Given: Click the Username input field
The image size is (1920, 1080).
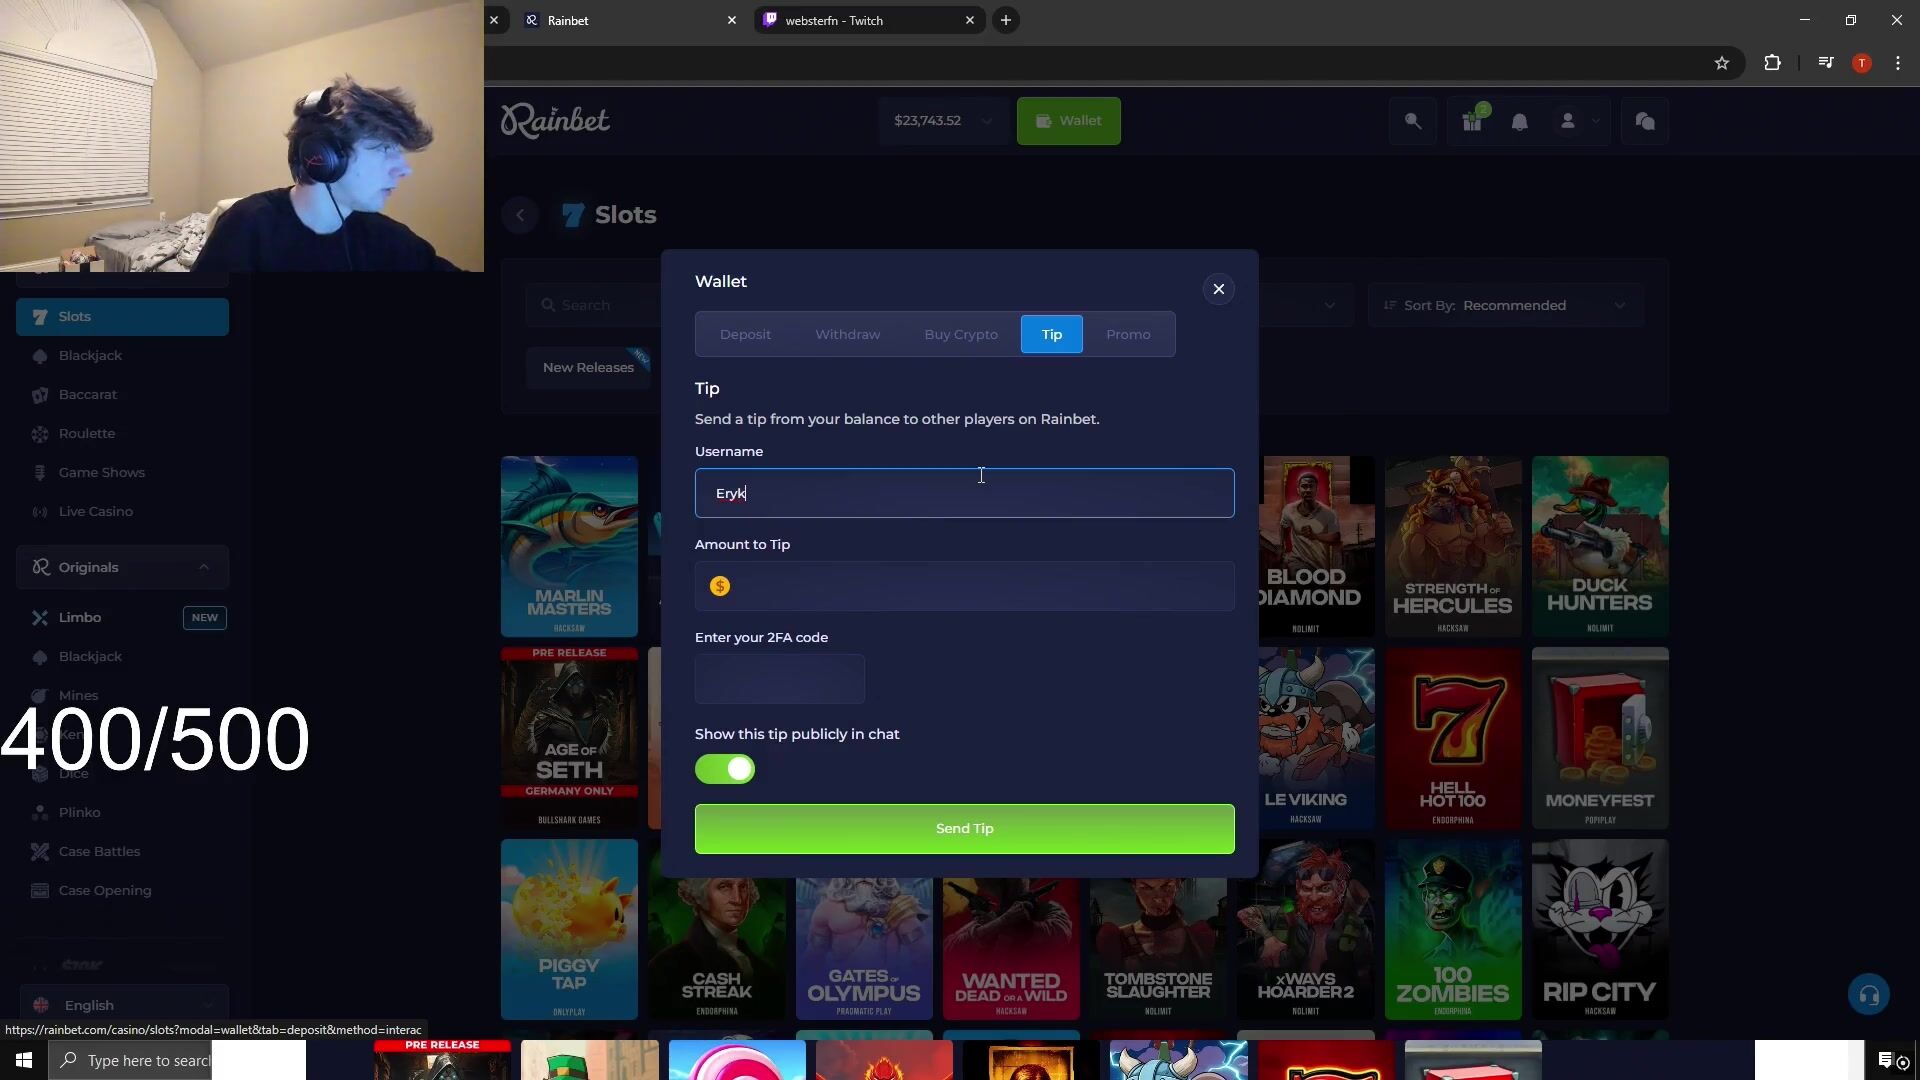Looking at the screenshot, I should point(964,493).
